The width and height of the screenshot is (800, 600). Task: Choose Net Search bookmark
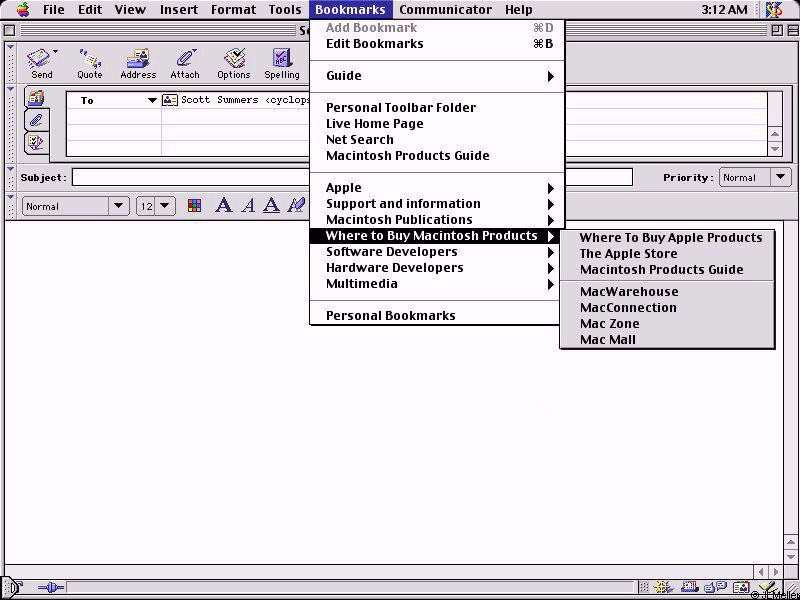(x=437, y=140)
